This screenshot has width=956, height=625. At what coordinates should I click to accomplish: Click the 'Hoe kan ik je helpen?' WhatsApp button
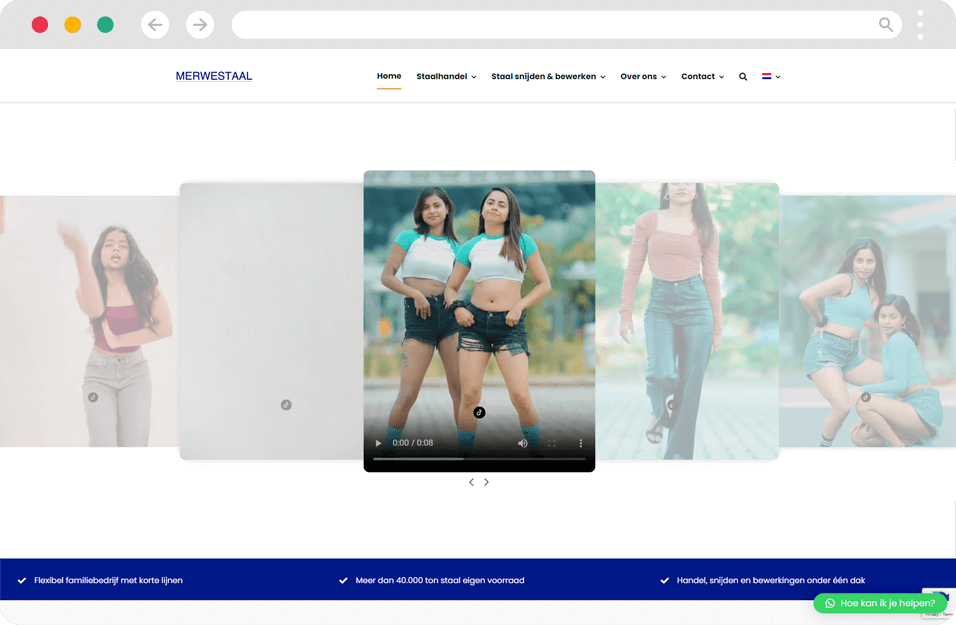880,604
